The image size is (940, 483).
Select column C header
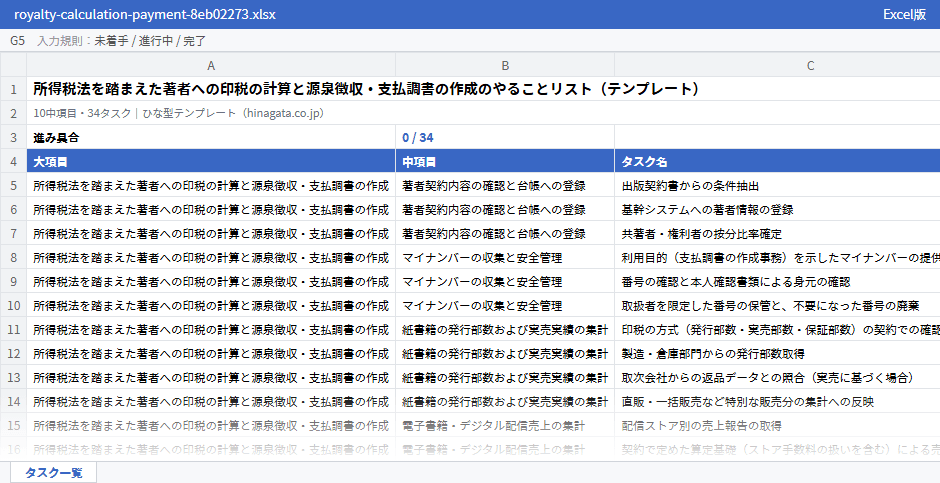(777, 65)
